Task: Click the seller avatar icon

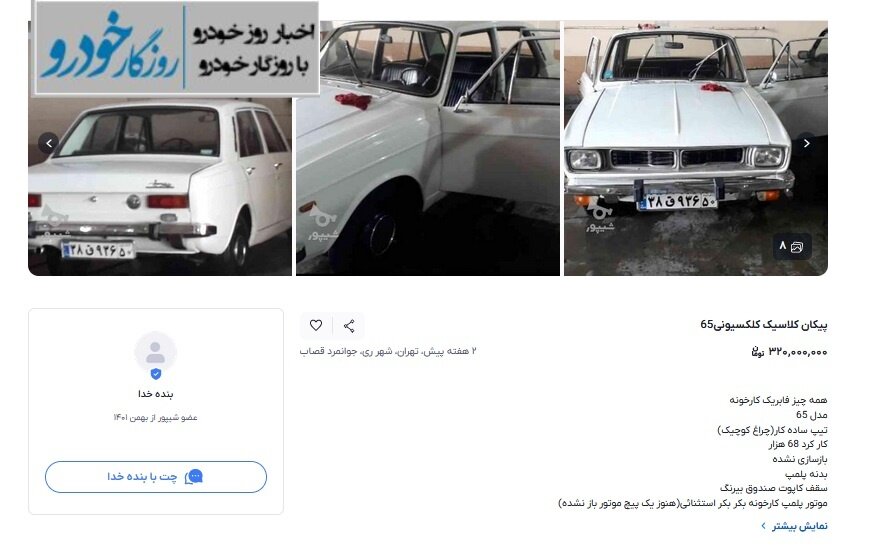Action: coord(156,352)
